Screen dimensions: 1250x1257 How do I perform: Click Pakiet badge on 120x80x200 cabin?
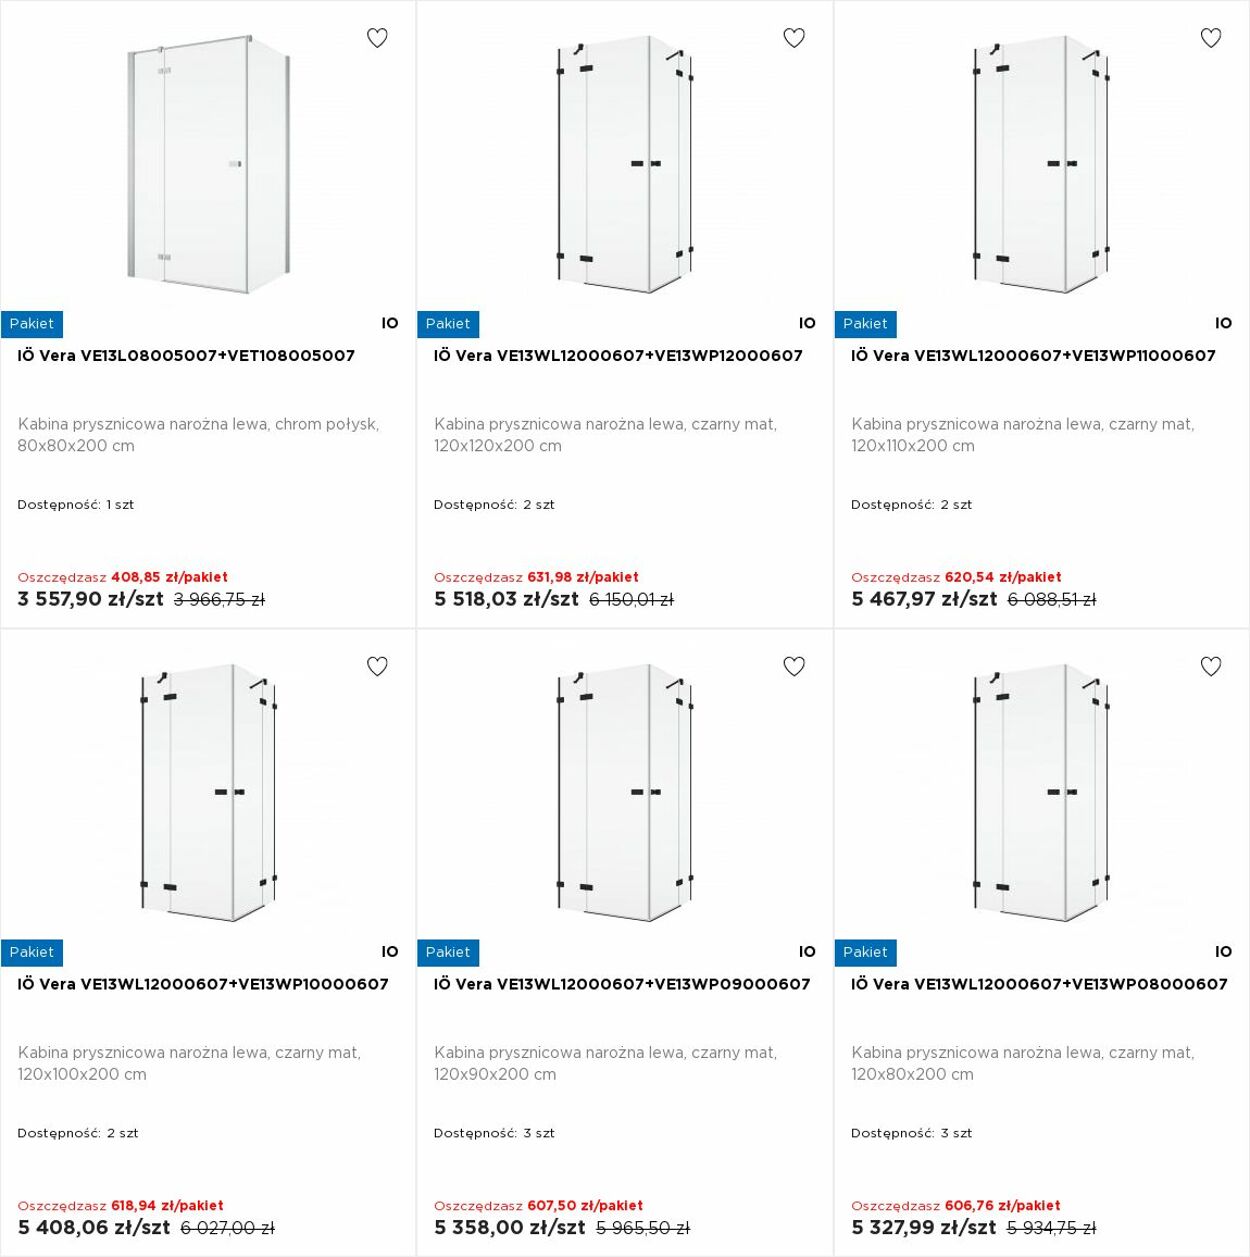point(865,952)
